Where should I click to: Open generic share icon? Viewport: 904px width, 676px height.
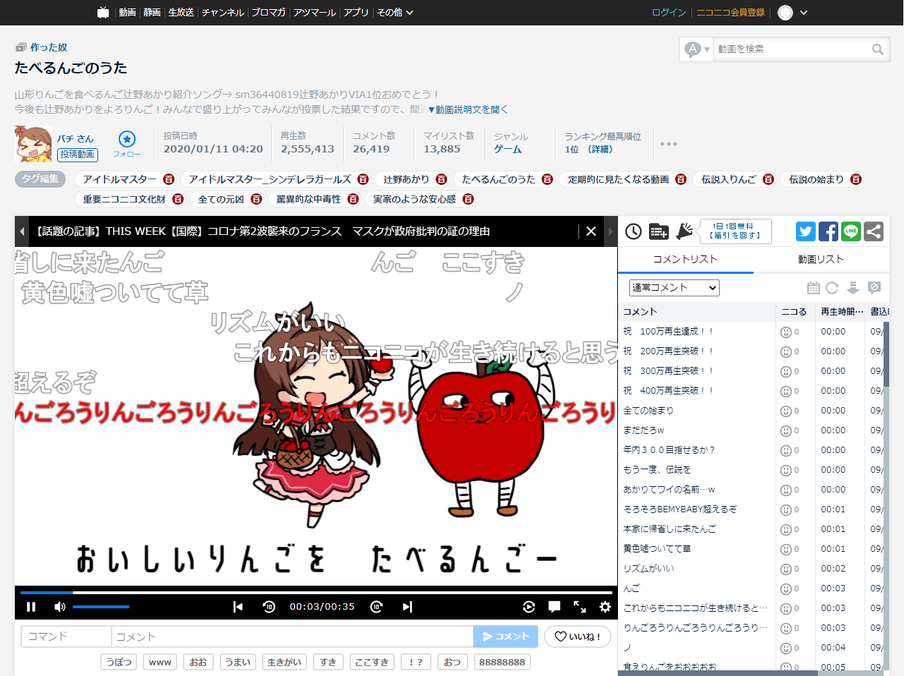(x=873, y=232)
